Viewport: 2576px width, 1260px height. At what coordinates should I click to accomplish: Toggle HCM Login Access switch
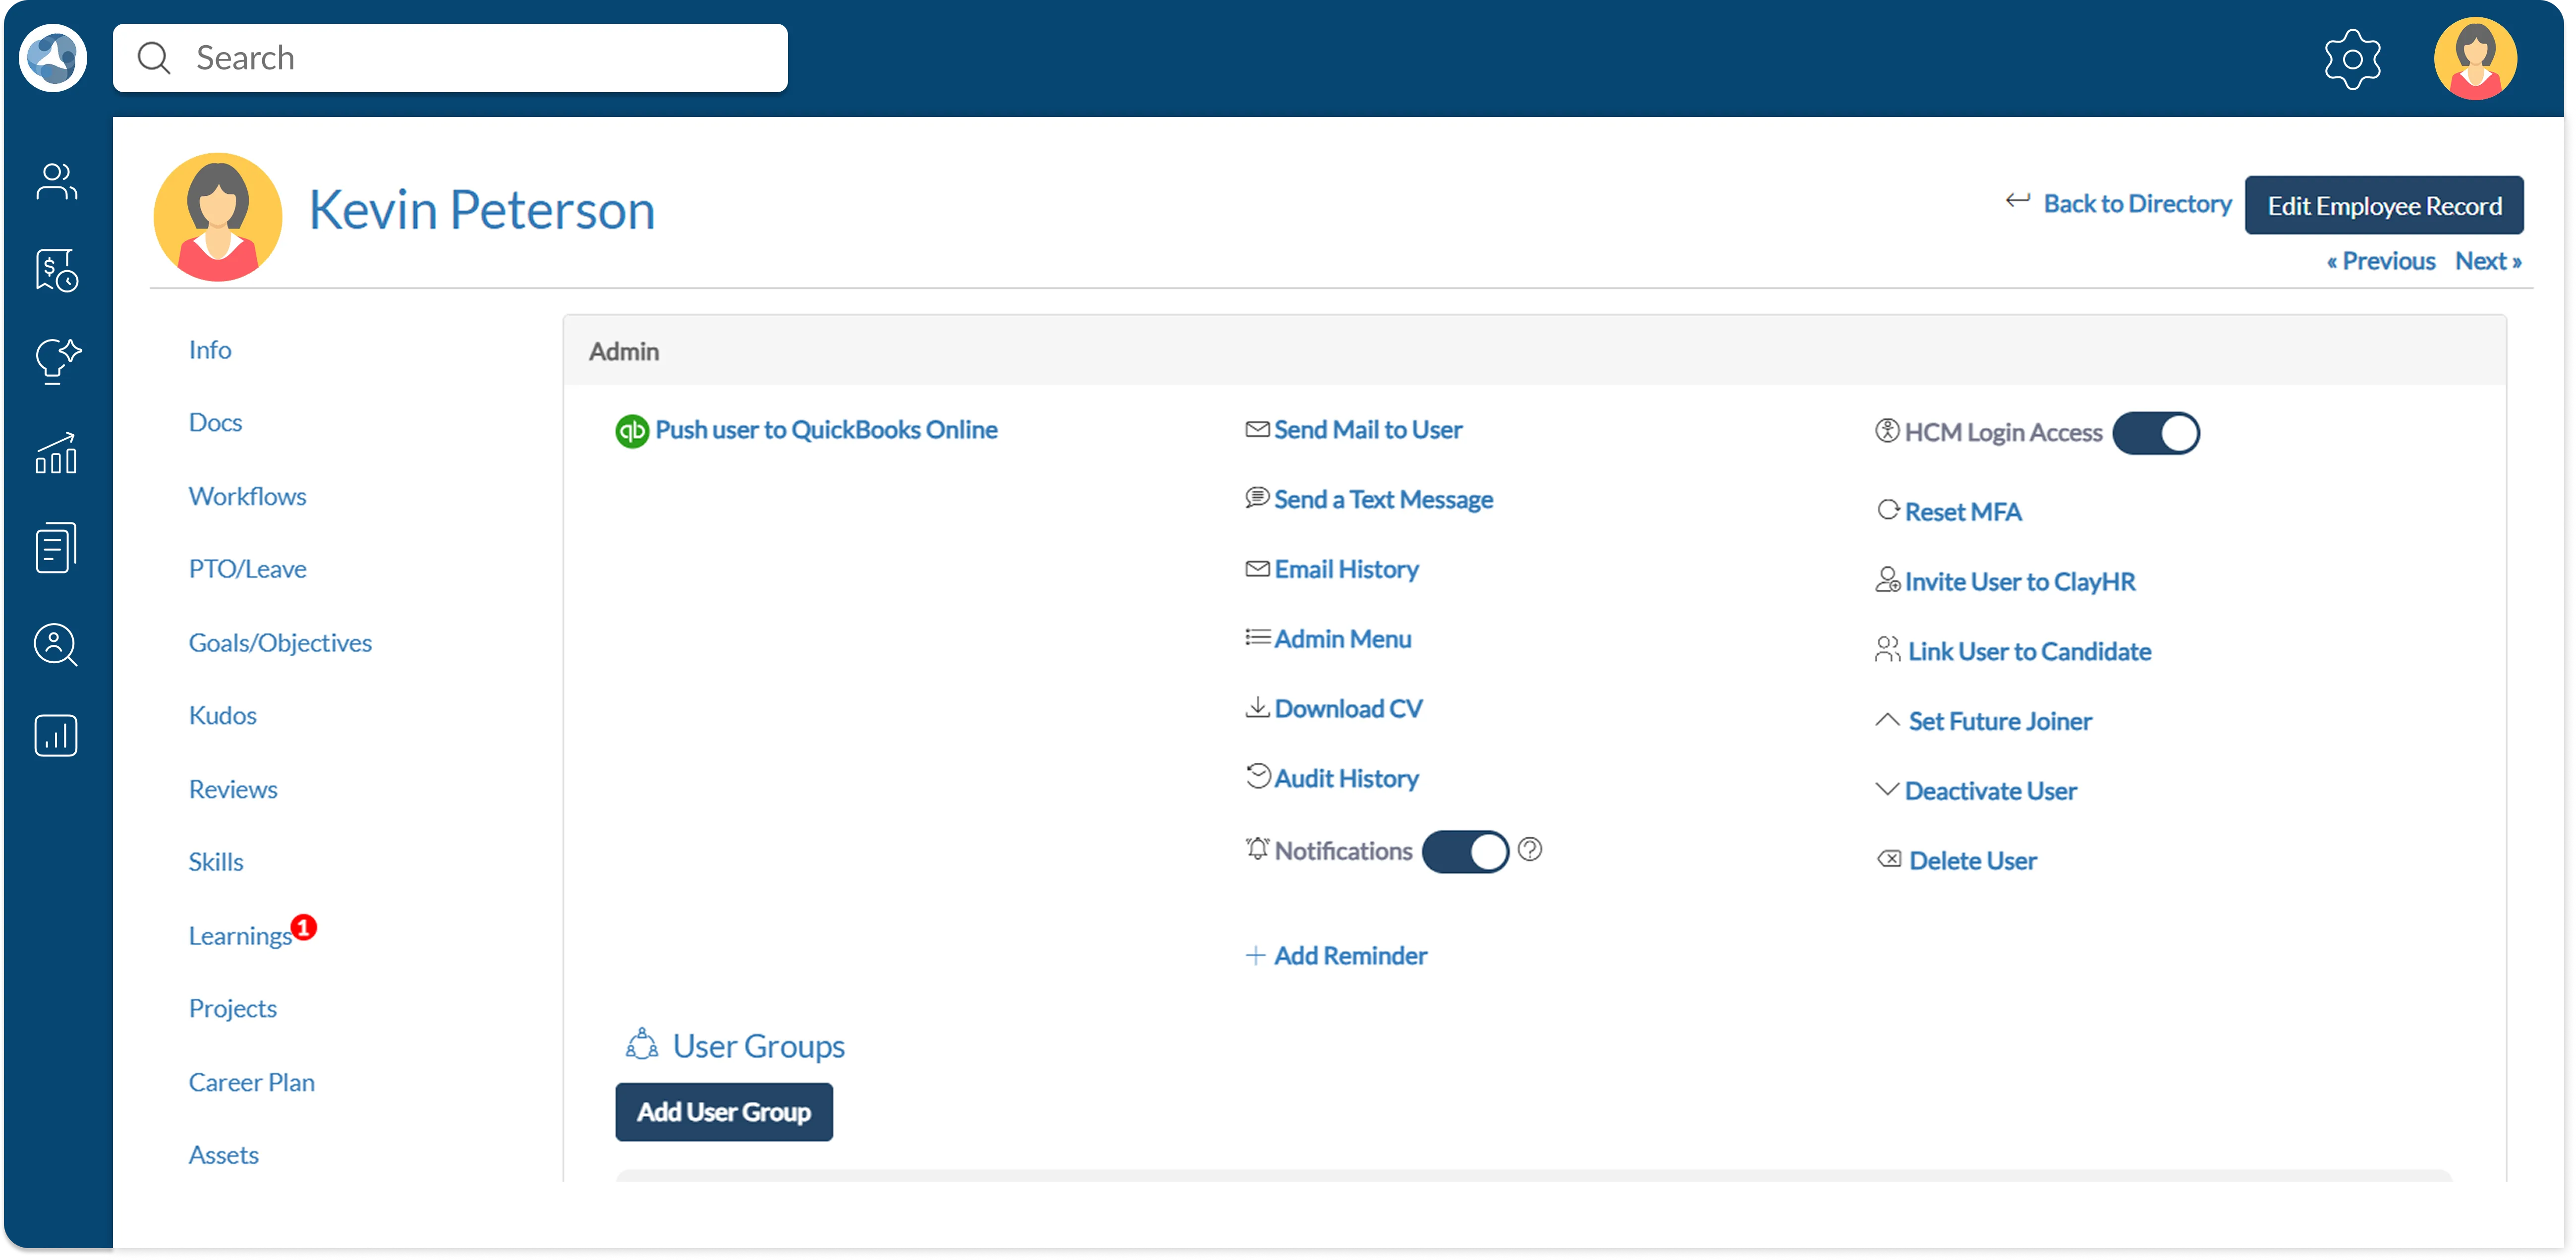pos(2156,433)
